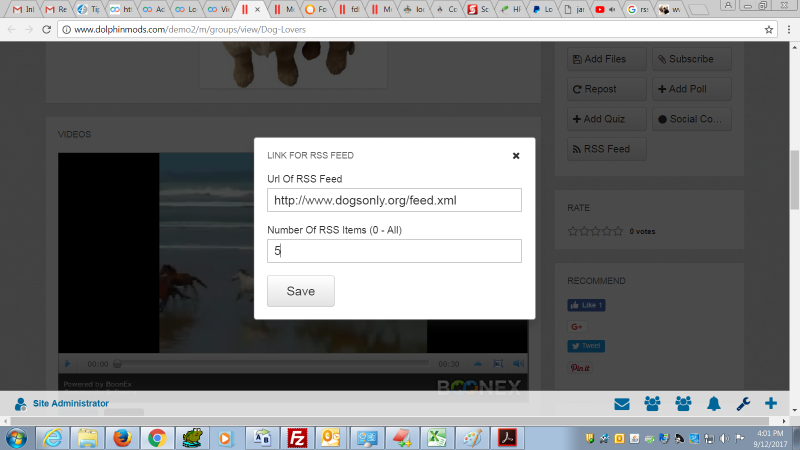Viewport: 800px width, 450px height.
Task: Click the Add Quiz button
Action: click(607, 119)
